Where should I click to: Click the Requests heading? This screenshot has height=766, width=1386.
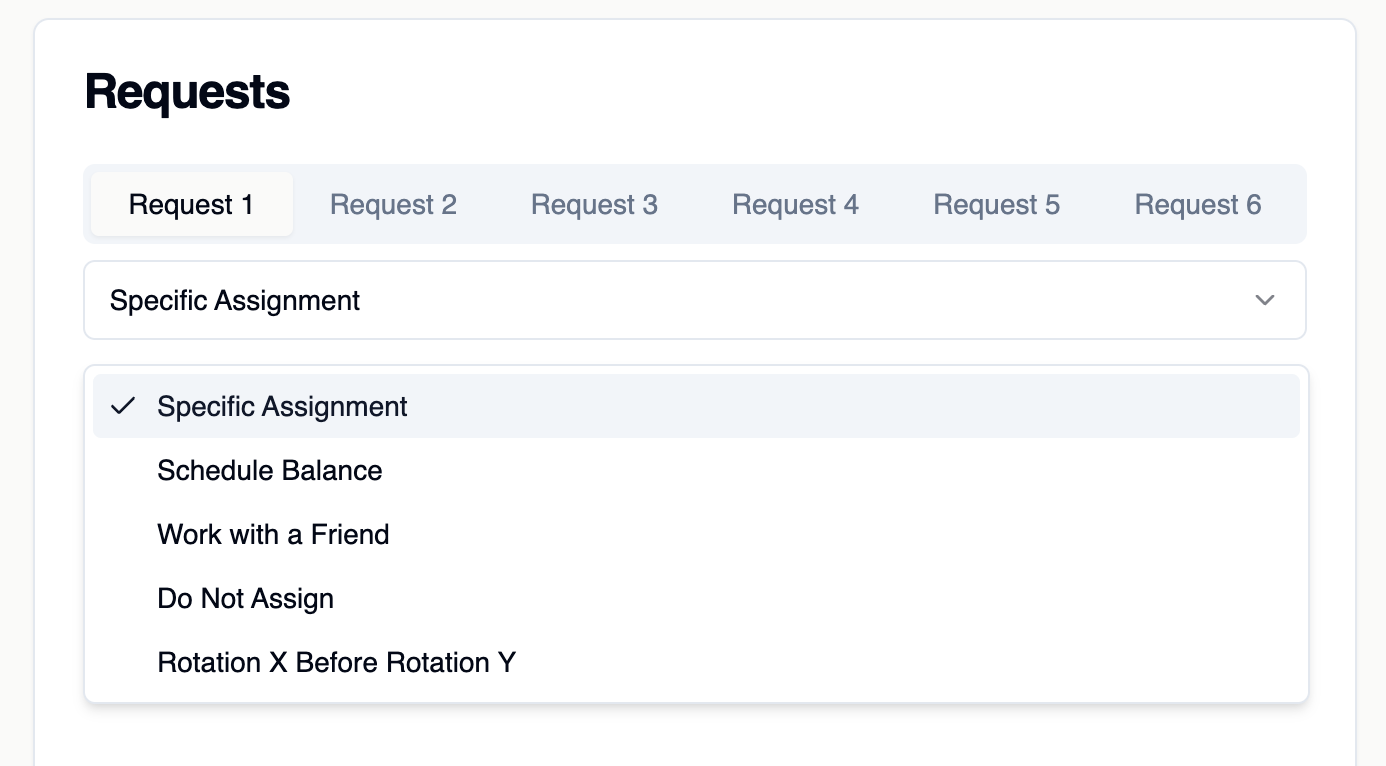tap(186, 91)
